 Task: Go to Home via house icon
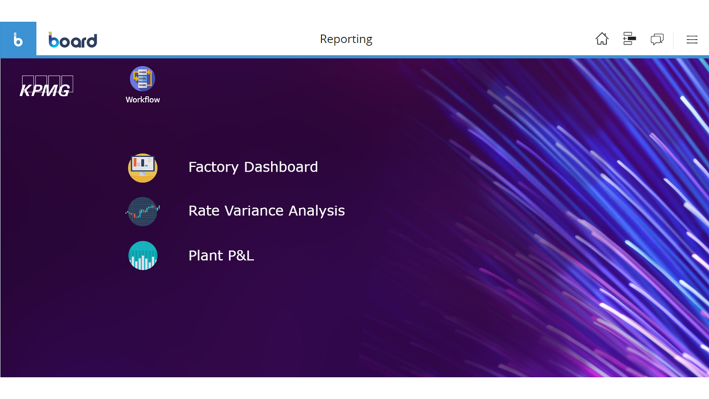[602, 39]
